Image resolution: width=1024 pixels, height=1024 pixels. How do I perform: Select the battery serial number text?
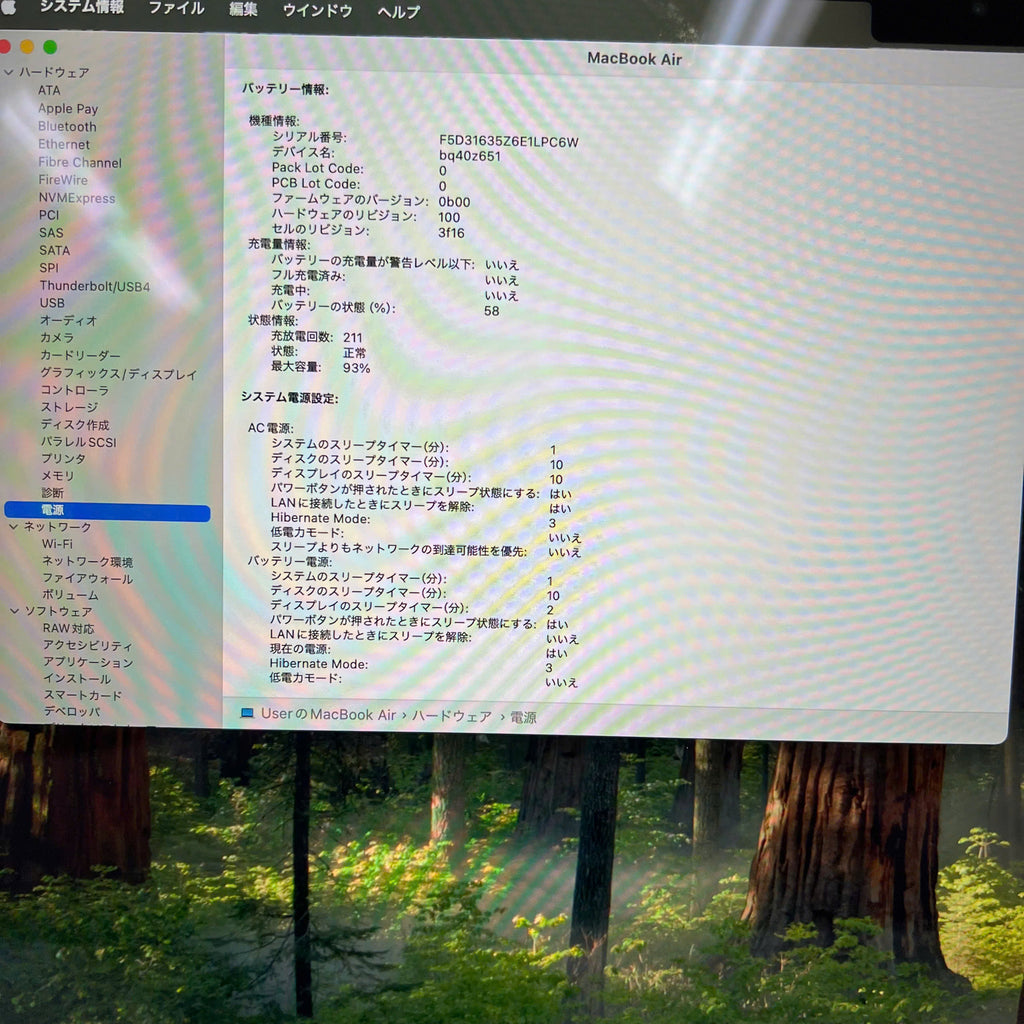508,141
